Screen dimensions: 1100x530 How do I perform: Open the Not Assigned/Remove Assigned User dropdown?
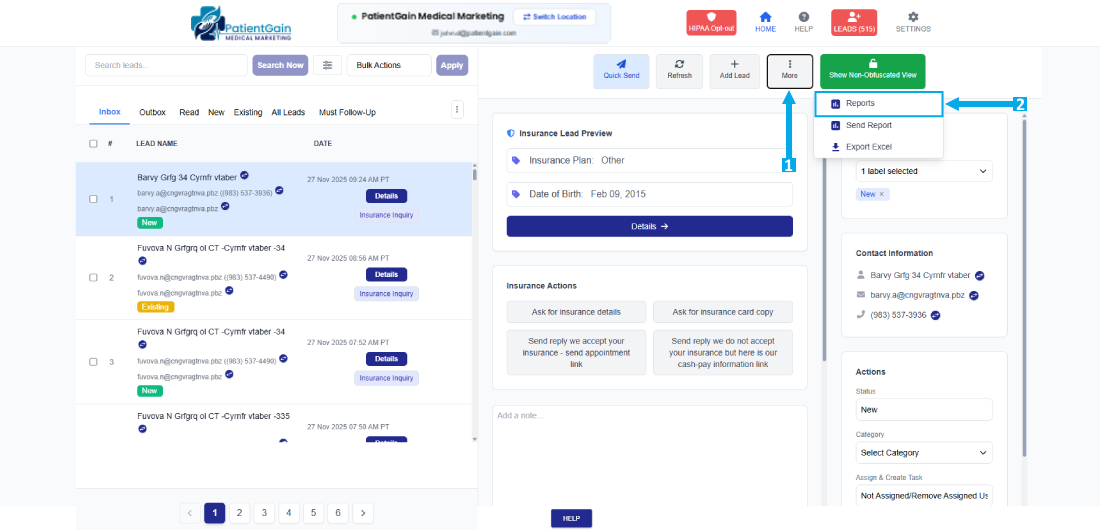coord(924,496)
